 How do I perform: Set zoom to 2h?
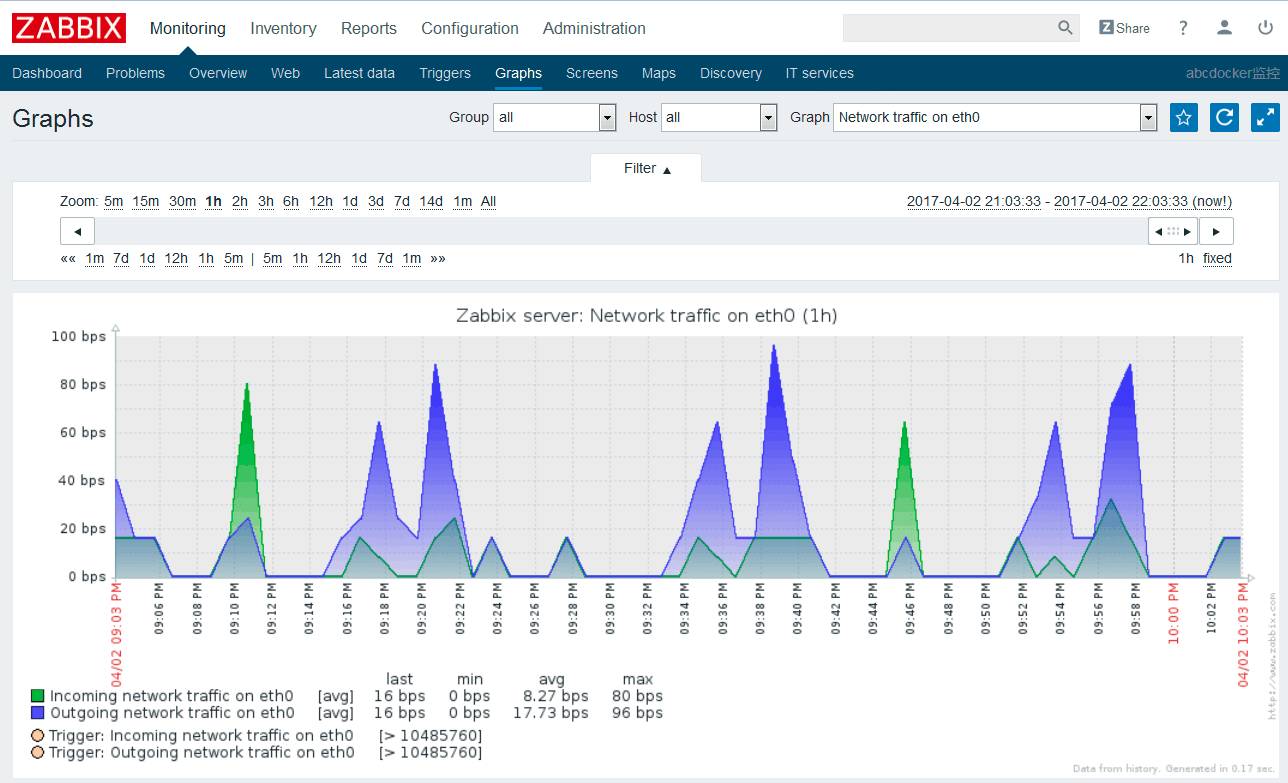click(x=240, y=201)
